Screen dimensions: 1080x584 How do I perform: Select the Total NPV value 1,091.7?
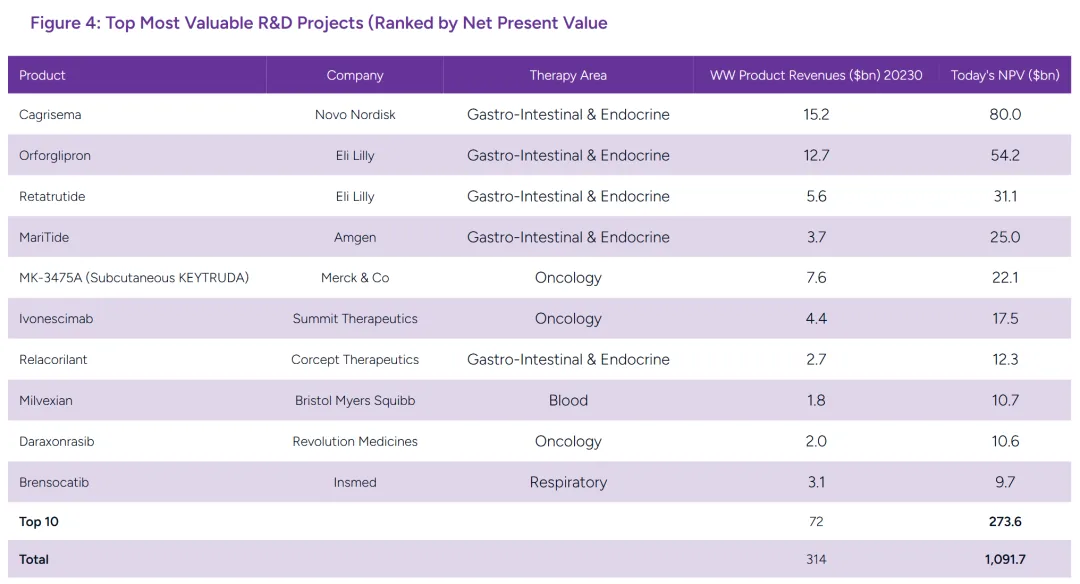click(x=1005, y=560)
